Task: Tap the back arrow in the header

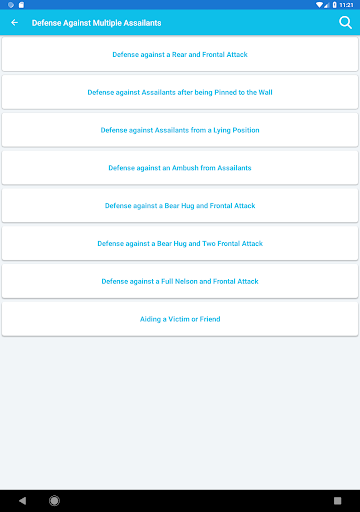Action: coord(14,23)
